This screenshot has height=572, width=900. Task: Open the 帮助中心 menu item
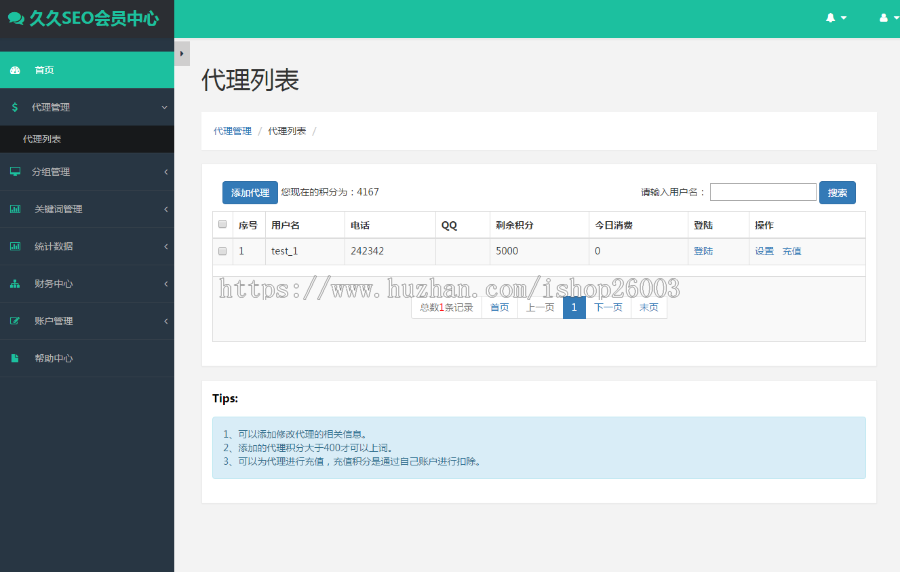pos(87,358)
